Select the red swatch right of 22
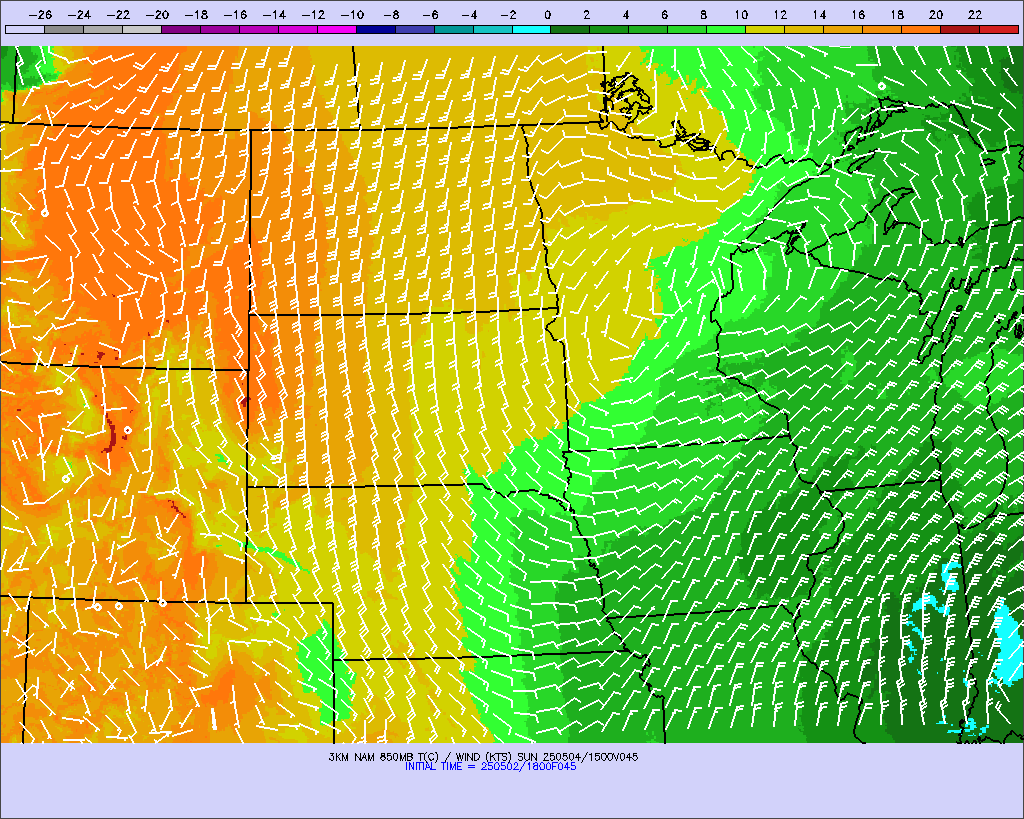The width and height of the screenshot is (1024, 819). coord(999,29)
